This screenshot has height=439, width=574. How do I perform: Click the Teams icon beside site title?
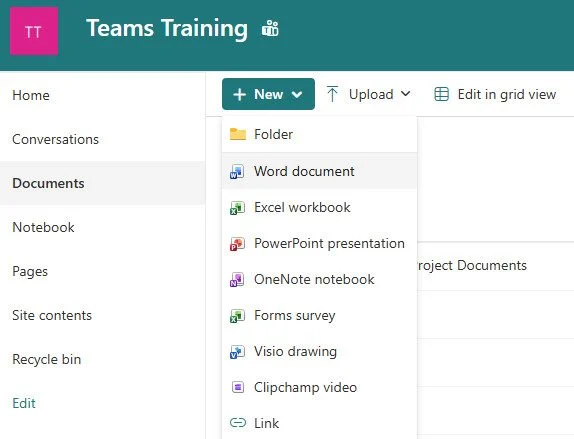(270, 28)
